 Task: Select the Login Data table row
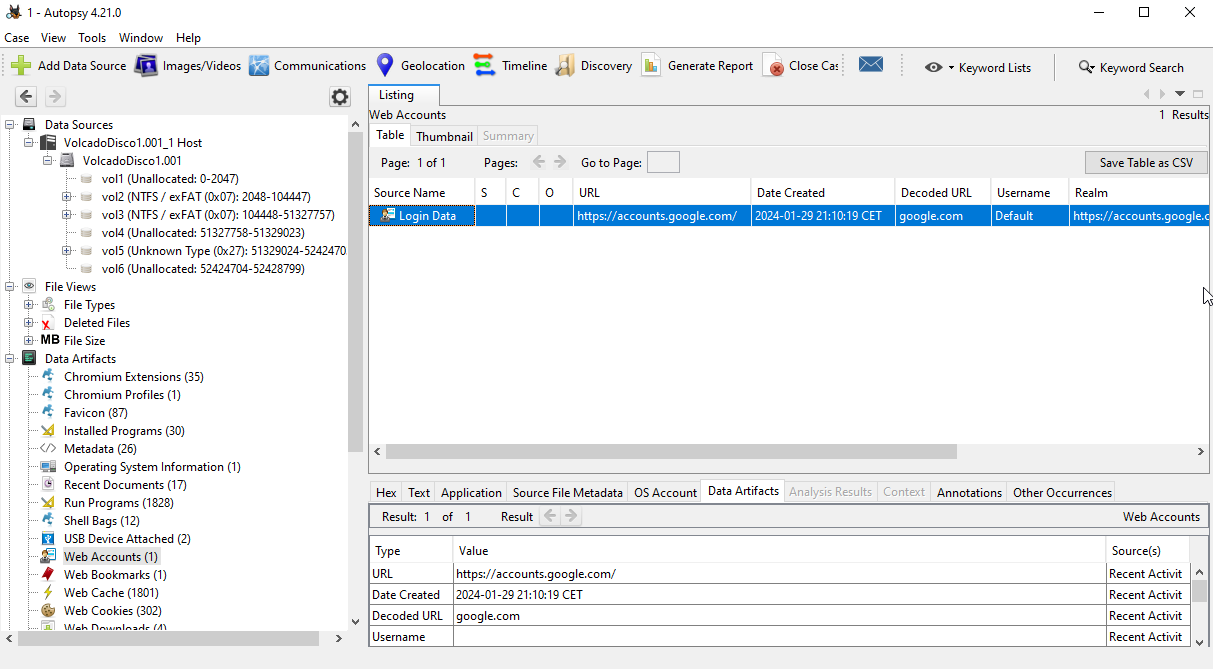[x=790, y=215]
